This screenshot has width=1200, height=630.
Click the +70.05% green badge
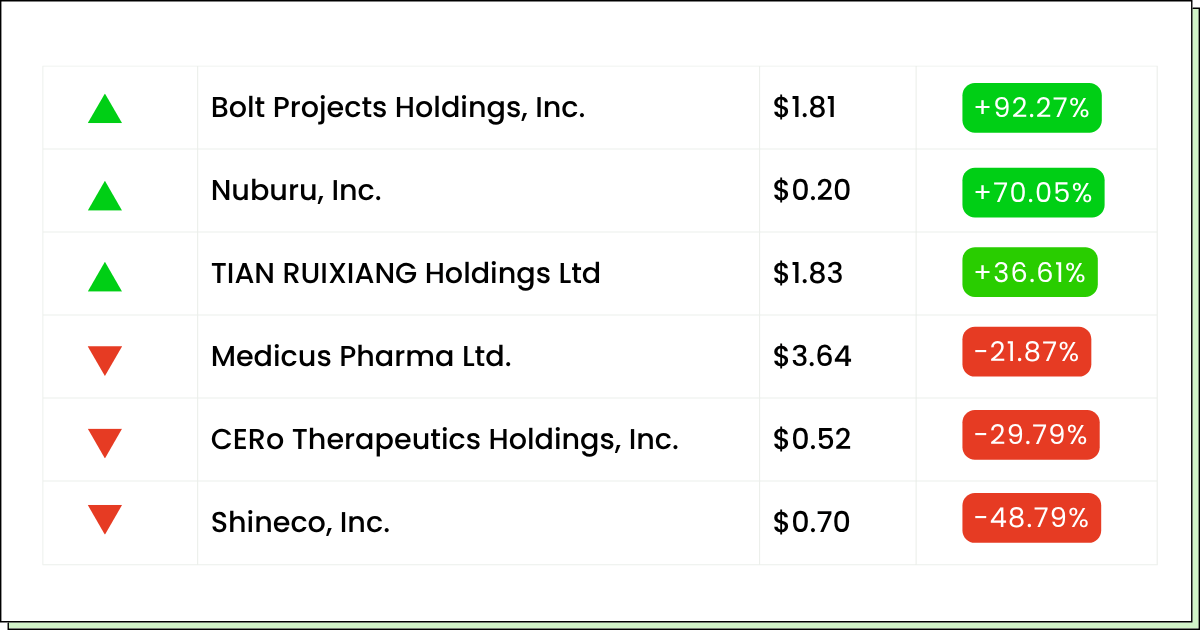click(1033, 192)
